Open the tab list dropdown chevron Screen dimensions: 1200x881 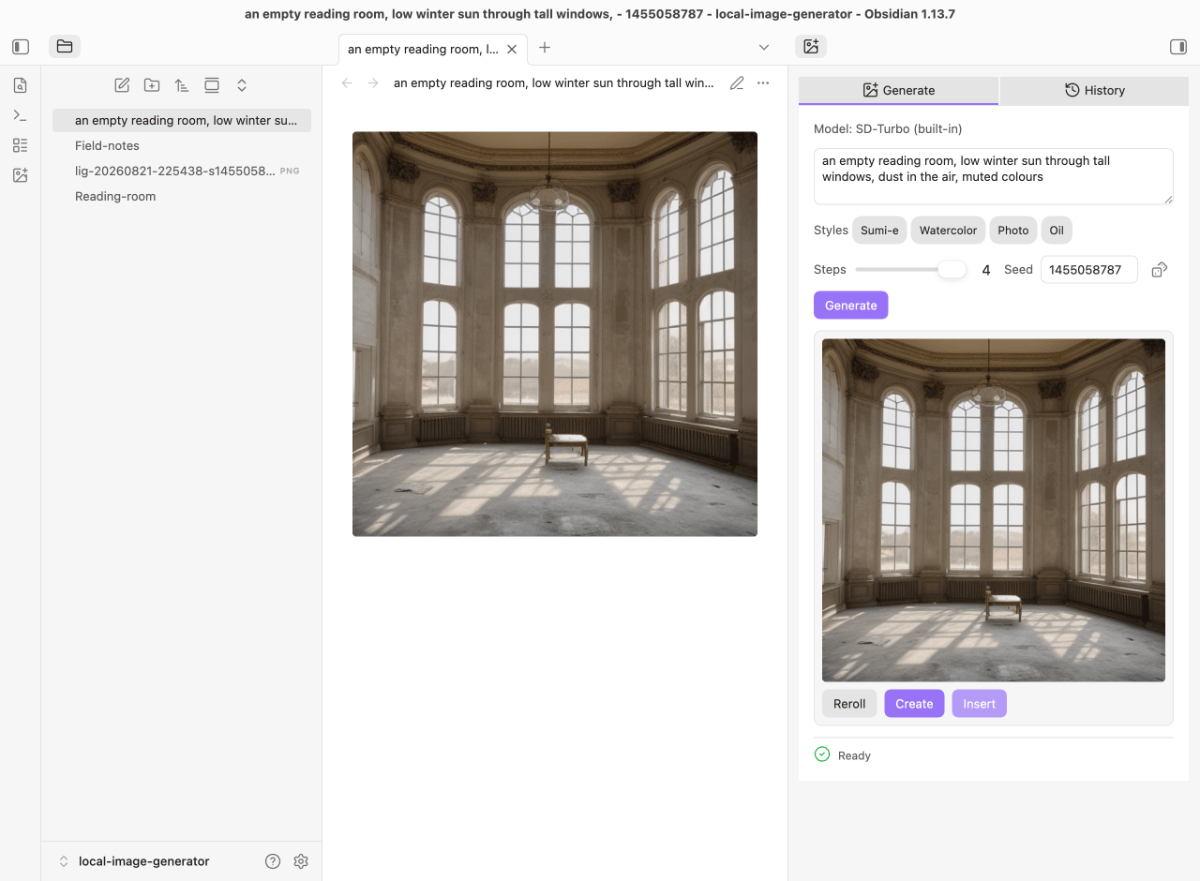pos(764,47)
